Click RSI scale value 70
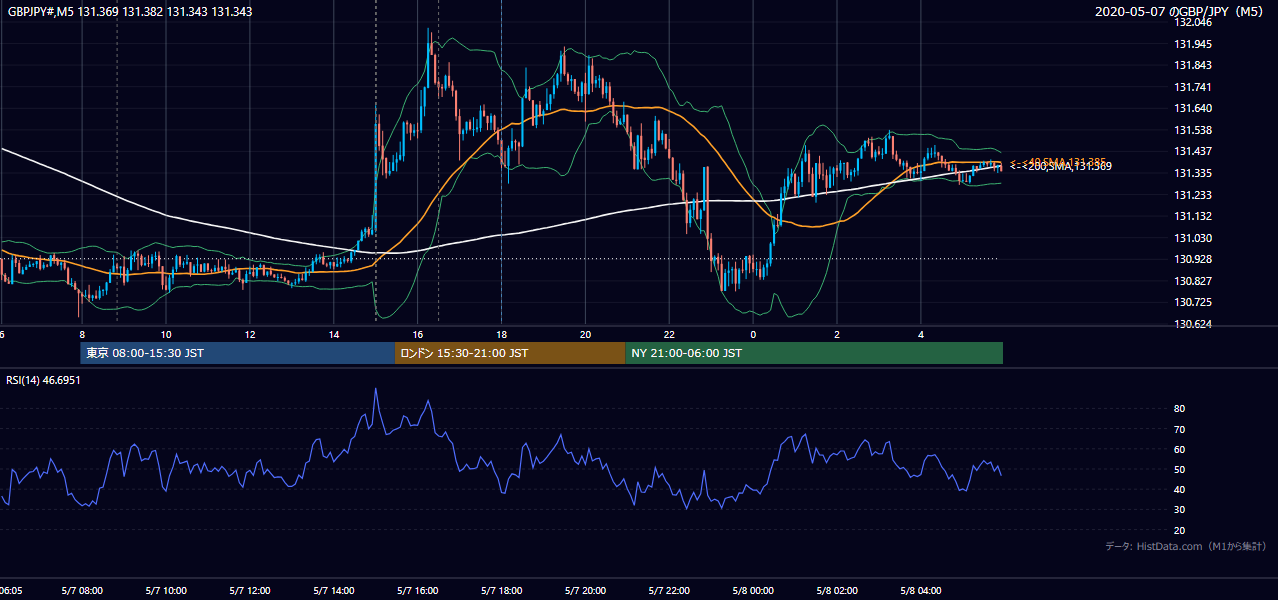This screenshot has width=1278, height=600. tap(1179, 429)
